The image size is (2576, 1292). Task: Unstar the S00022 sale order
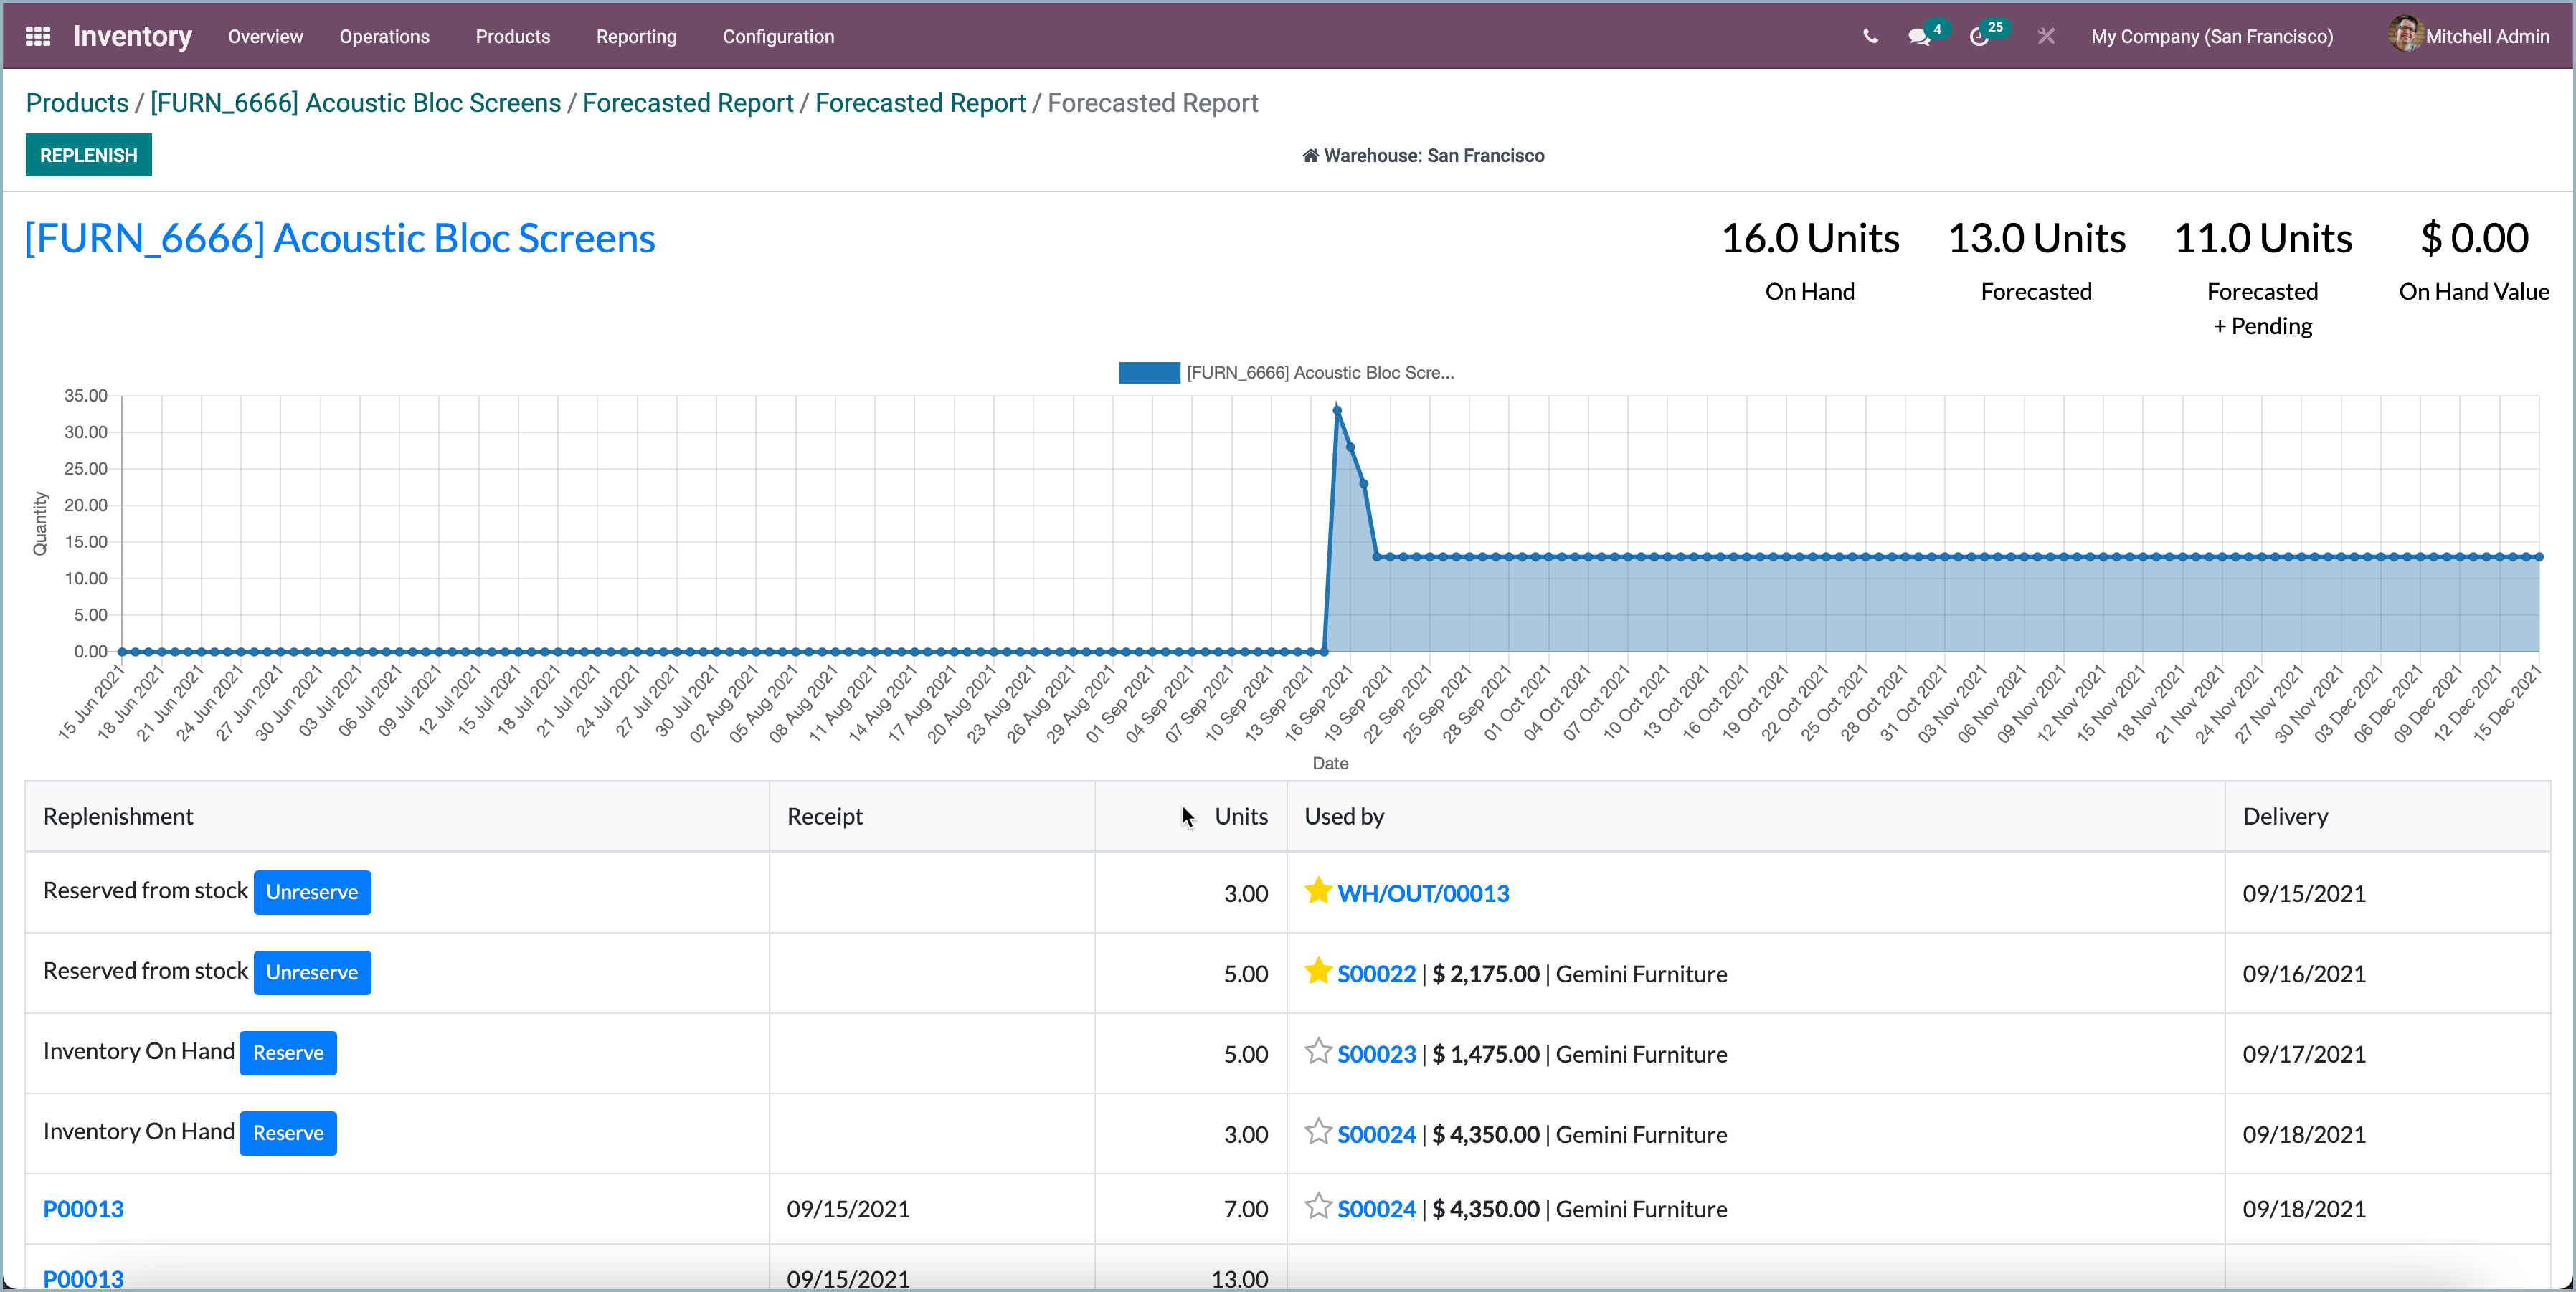pos(1318,971)
